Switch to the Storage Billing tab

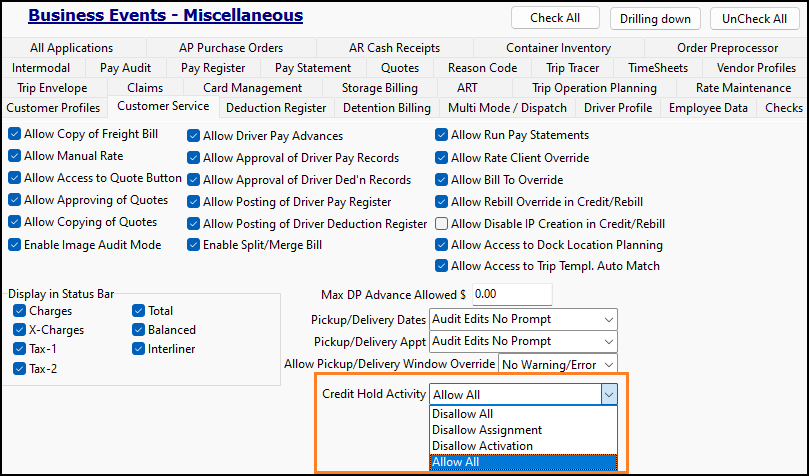(x=380, y=88)
